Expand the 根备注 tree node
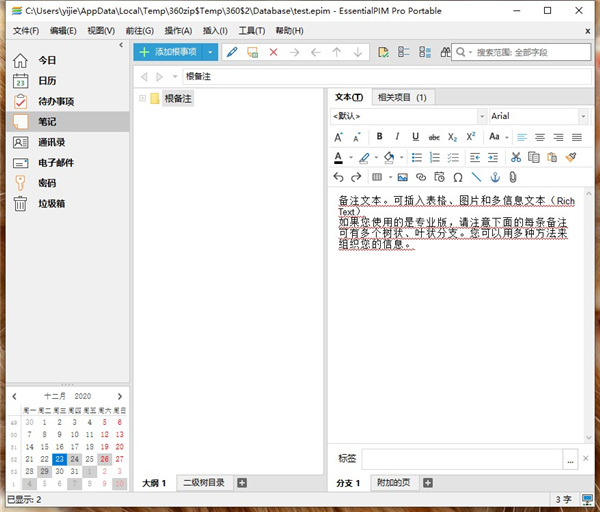The height and width of the screenshot is (512, 600). coord(142,98)
